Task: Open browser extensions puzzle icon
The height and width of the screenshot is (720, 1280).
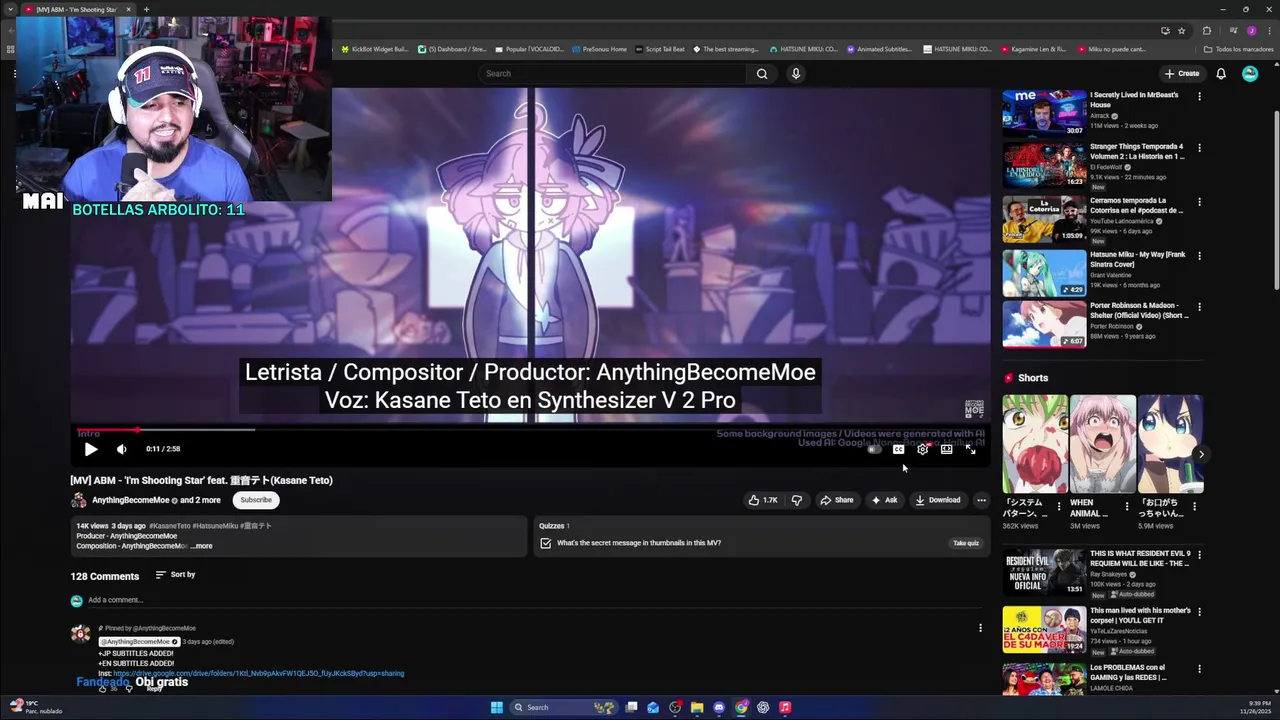Action: point(1206,31)
